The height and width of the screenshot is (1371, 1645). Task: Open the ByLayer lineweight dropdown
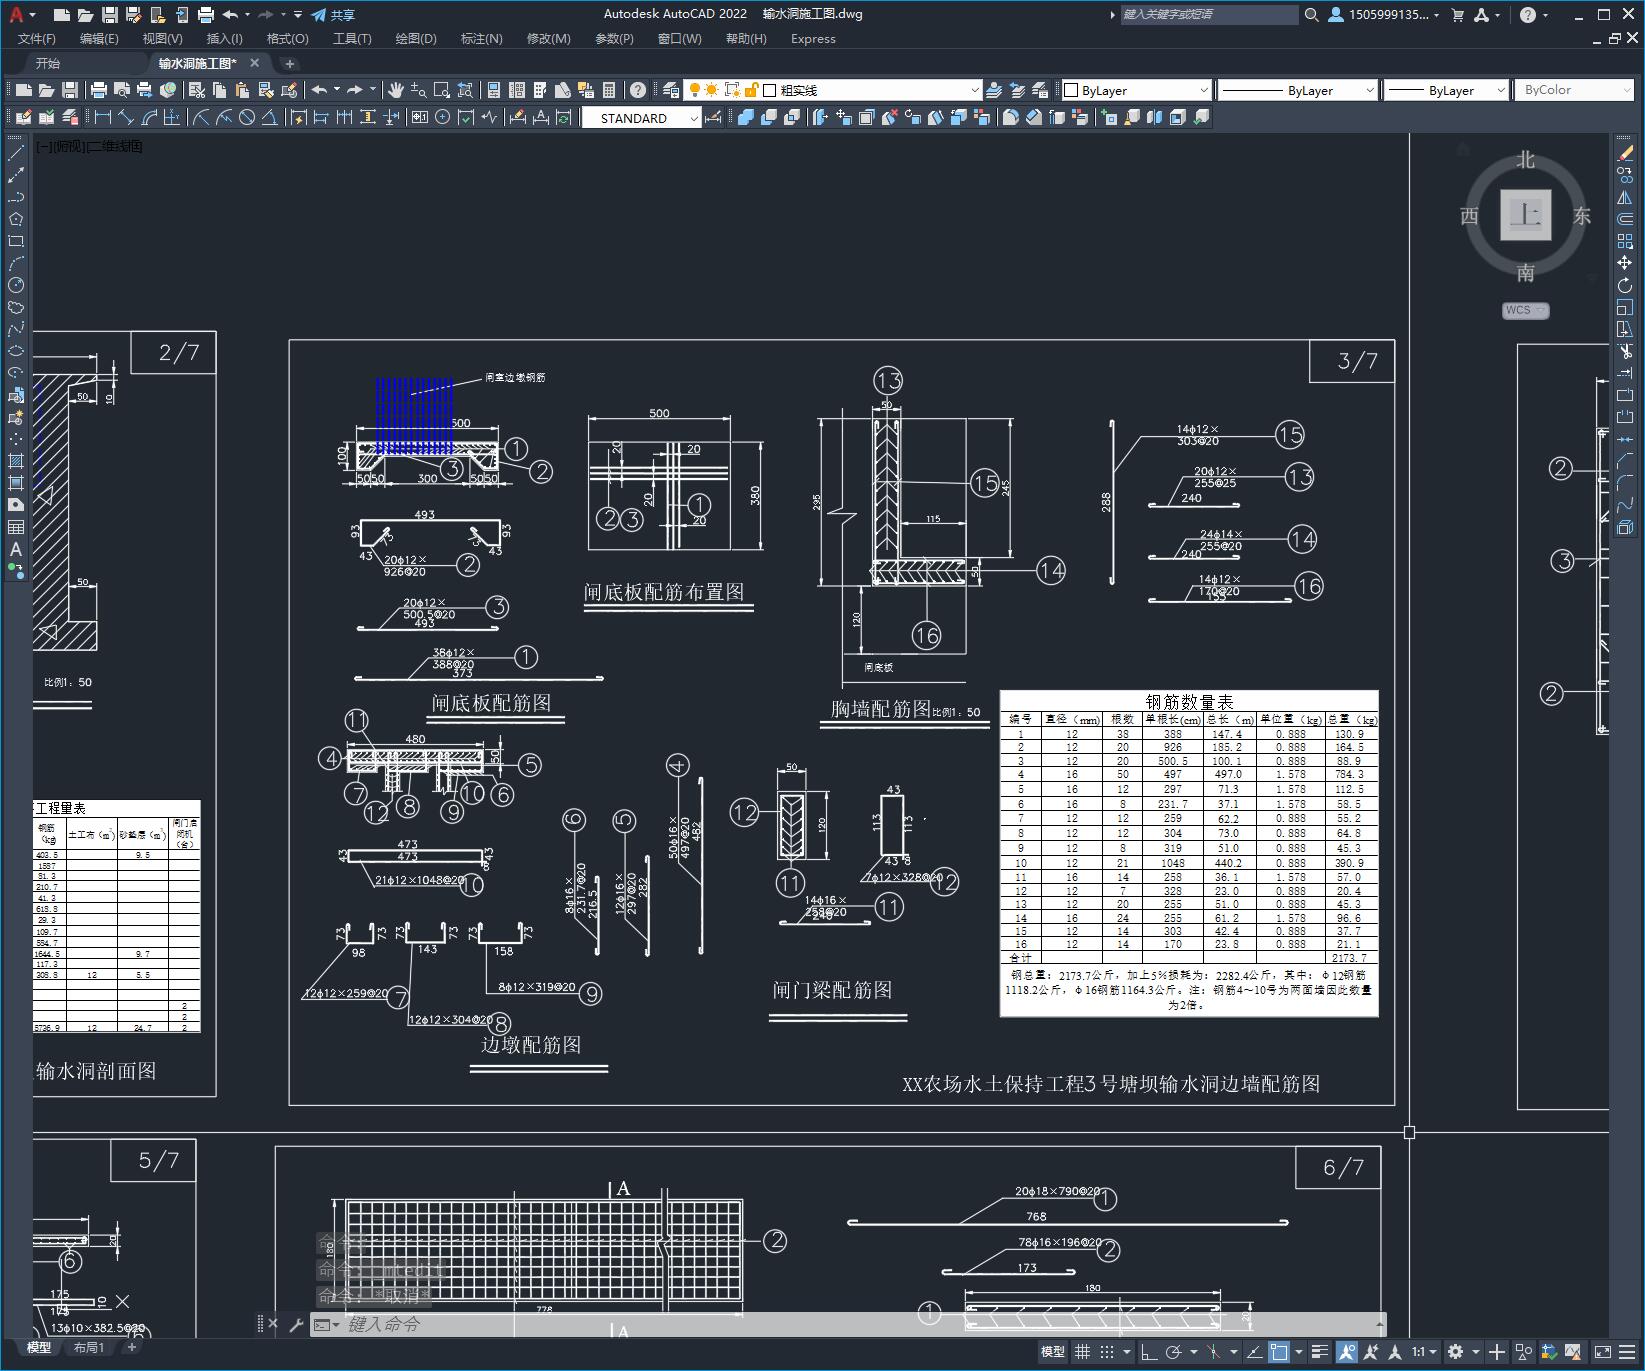click(x=1446, y=90)
